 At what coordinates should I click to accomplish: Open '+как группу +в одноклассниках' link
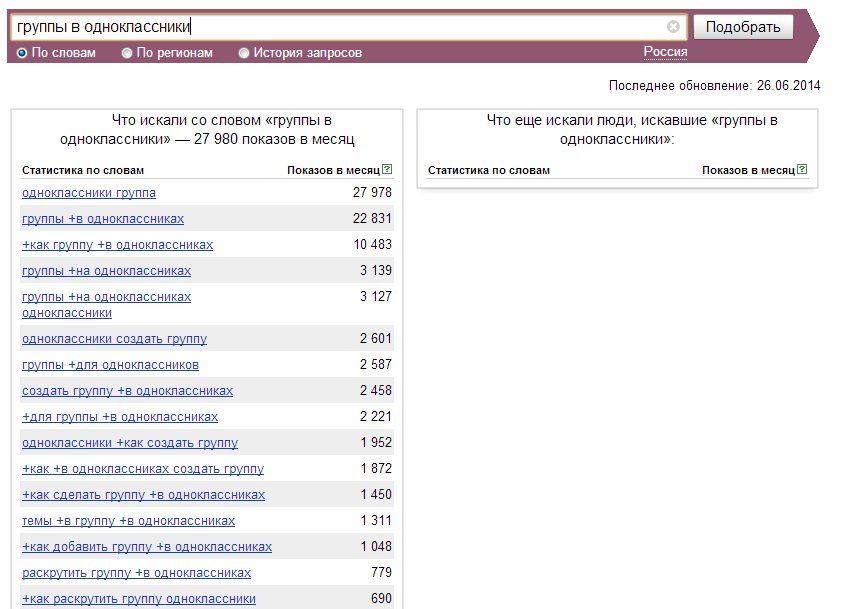click(117, 245)
